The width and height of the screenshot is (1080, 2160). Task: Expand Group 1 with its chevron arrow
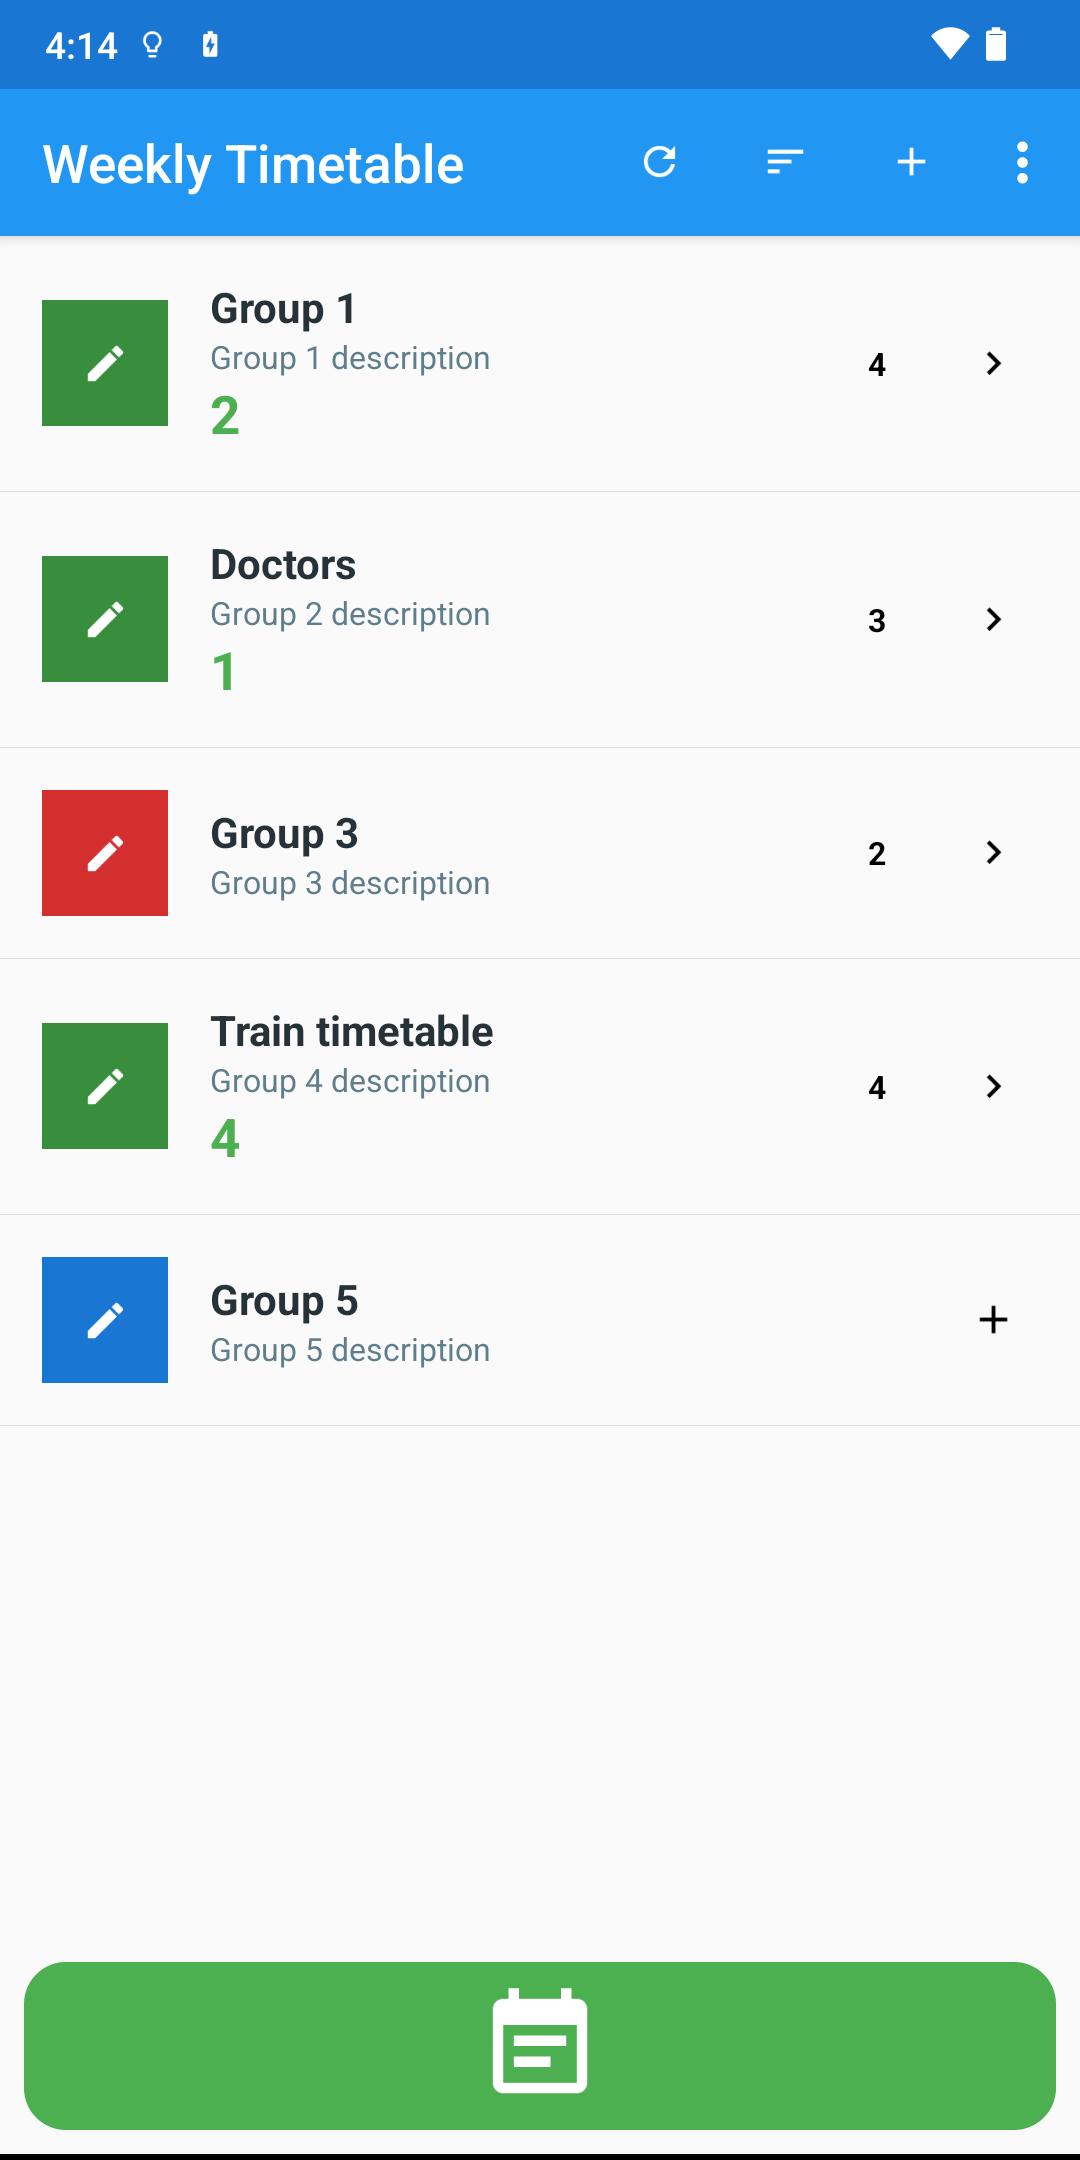pos(993,363)
